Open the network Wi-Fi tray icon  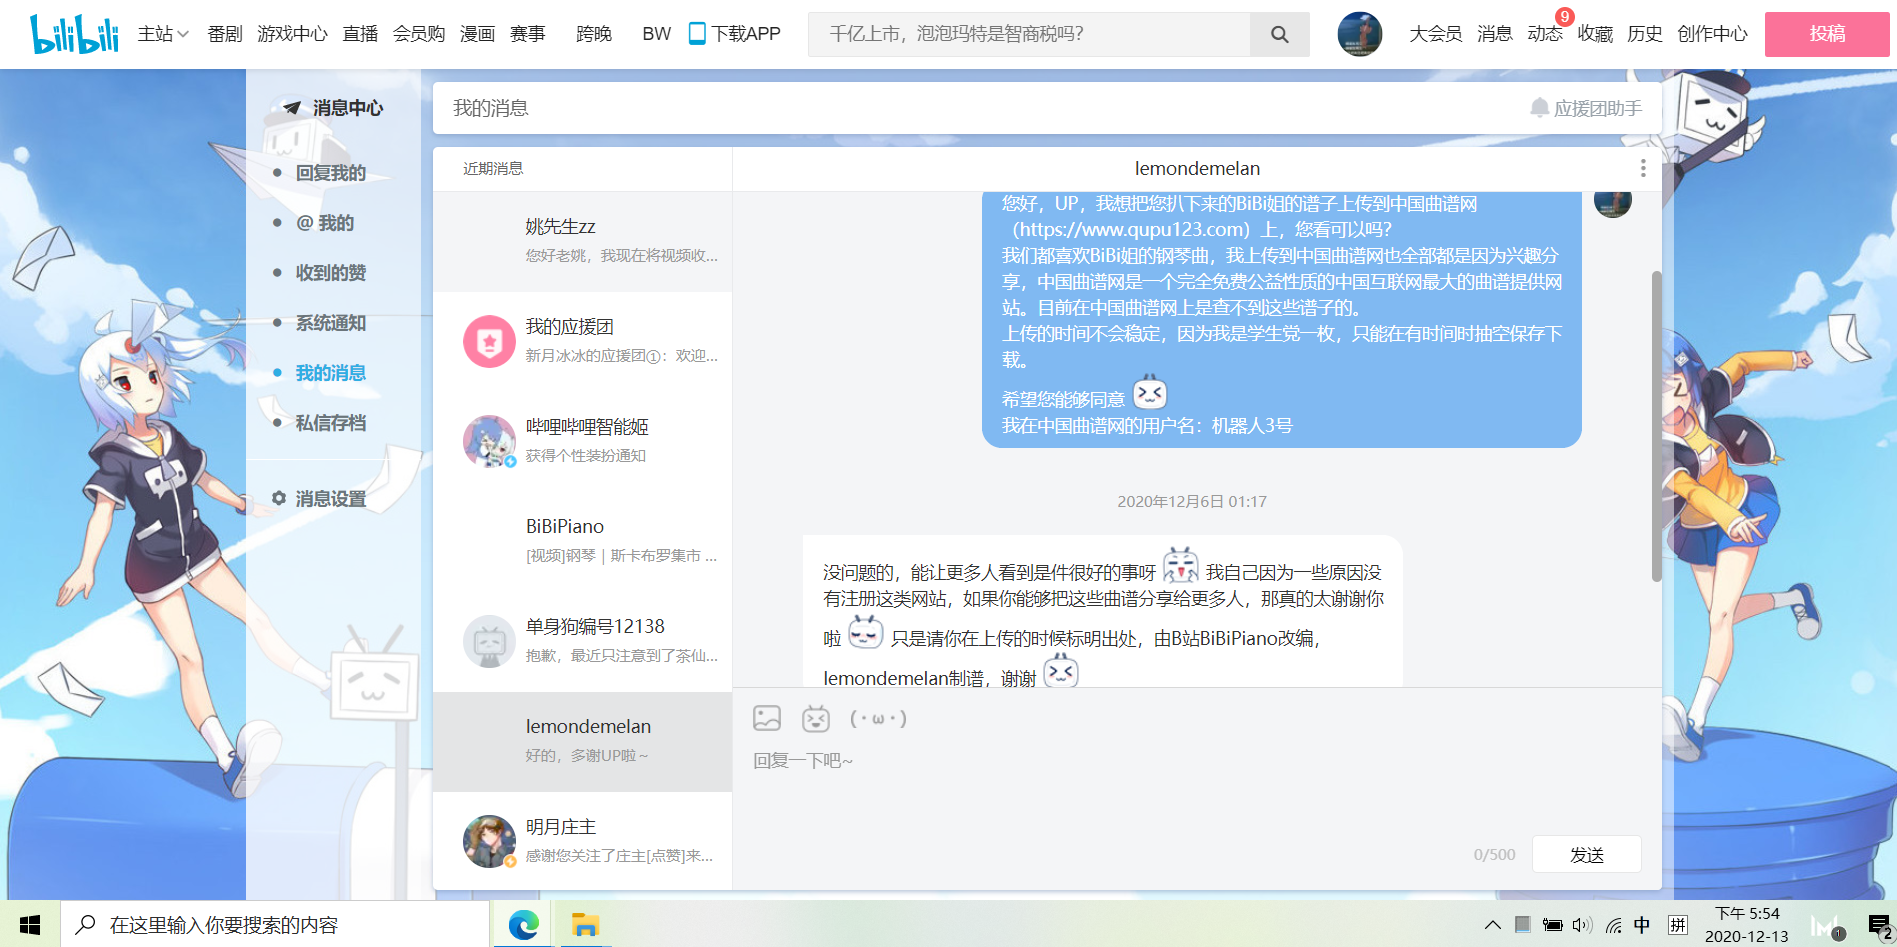point(1613,925)
